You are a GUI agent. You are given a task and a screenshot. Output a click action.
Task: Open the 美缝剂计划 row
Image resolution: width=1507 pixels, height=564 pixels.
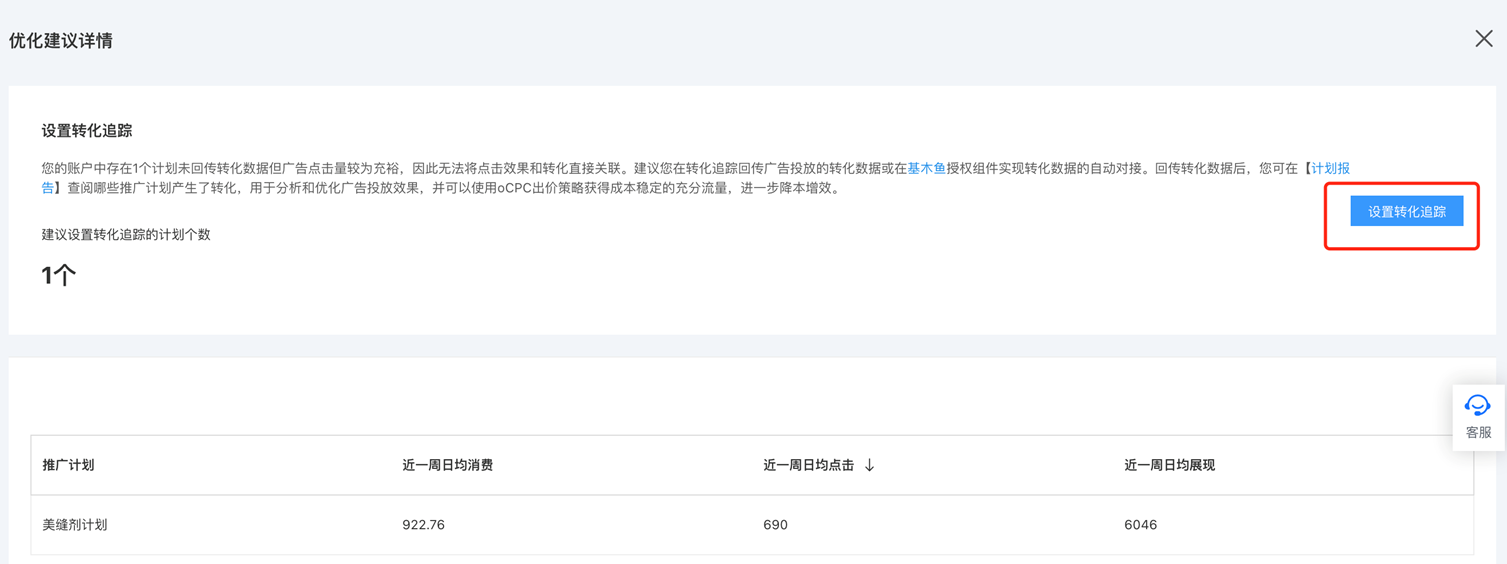75,524
